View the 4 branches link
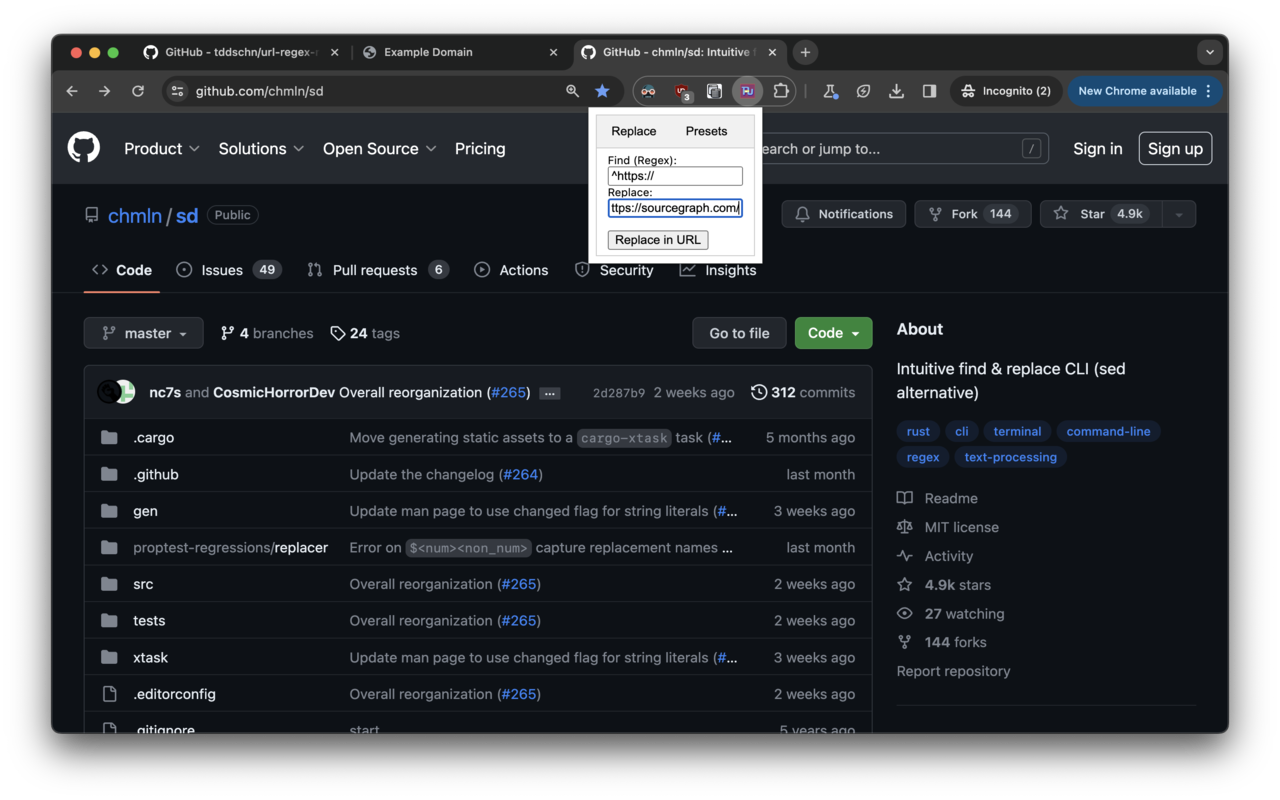 tap(266, 333)
